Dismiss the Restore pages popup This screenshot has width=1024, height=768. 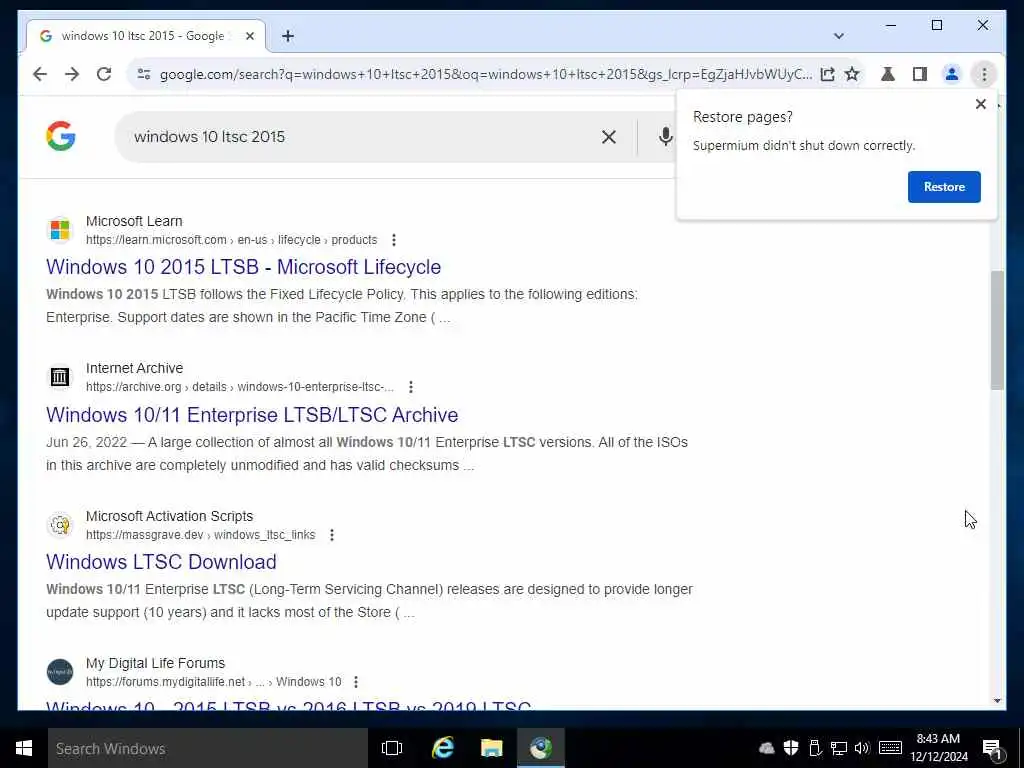[980, 104]
